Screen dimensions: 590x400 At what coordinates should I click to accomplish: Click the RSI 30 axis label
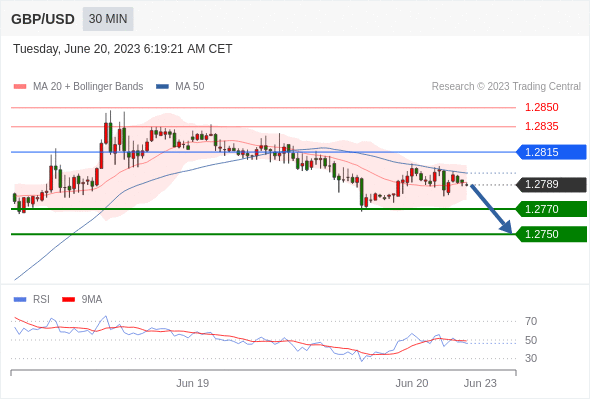[x=531, y=358]
